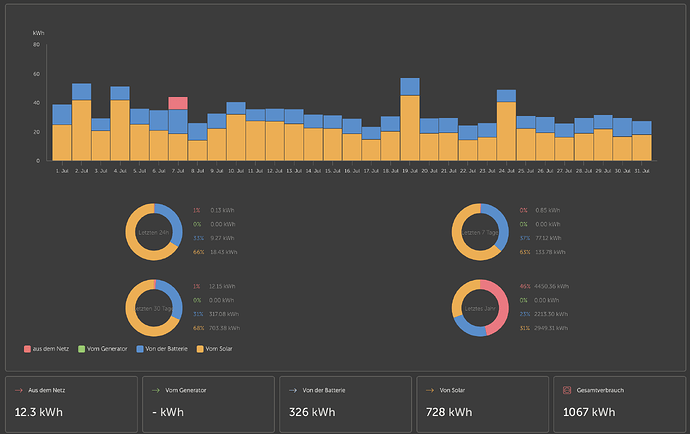Image resolution: width=690 pixels, height=434 pixels.
Task: Click the '133.78 kWh' solar value
Action: [551, 252]
